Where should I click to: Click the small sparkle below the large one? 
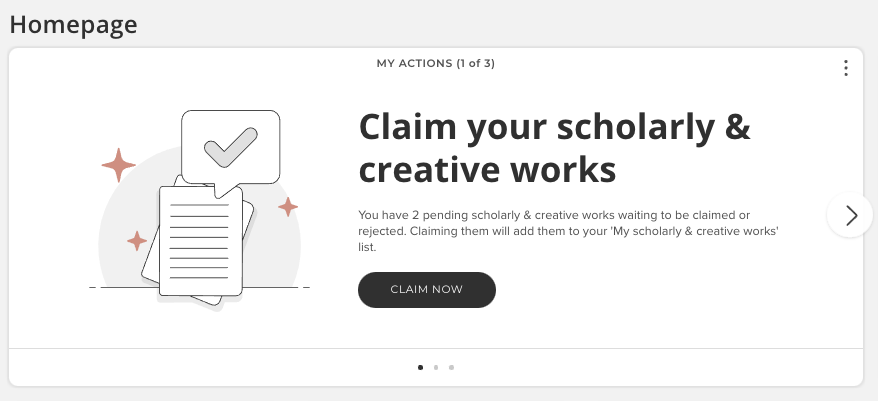click(x=137, y=241)
